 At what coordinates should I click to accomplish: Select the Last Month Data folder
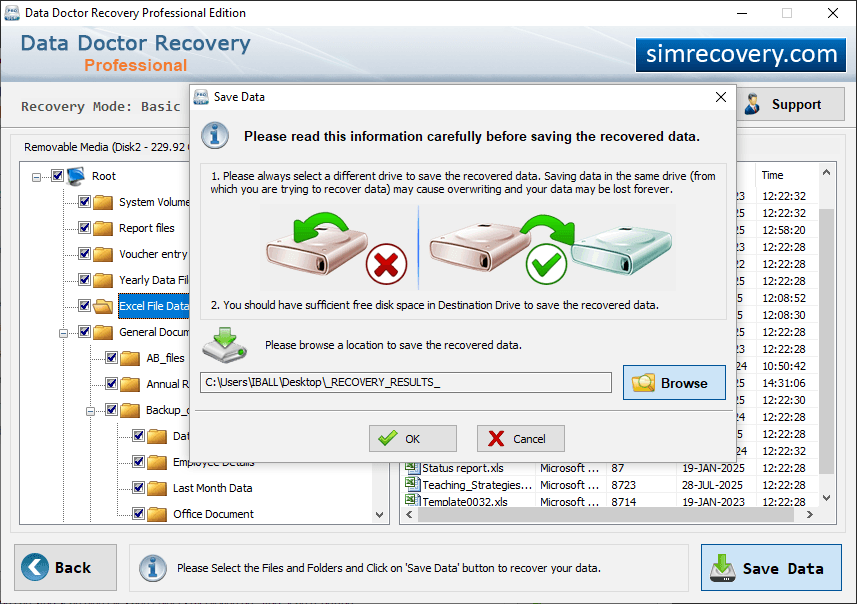213,488
